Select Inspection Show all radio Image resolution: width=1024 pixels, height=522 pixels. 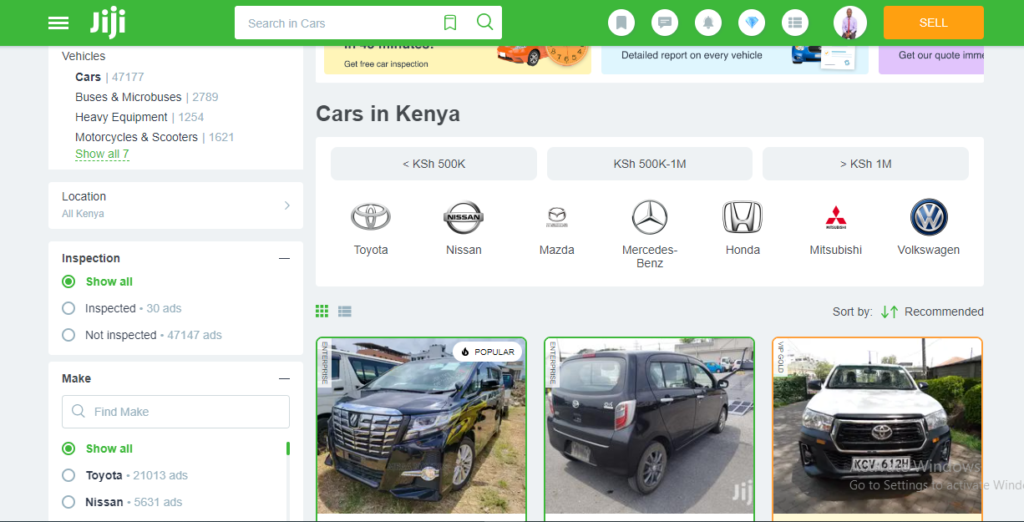69,282
